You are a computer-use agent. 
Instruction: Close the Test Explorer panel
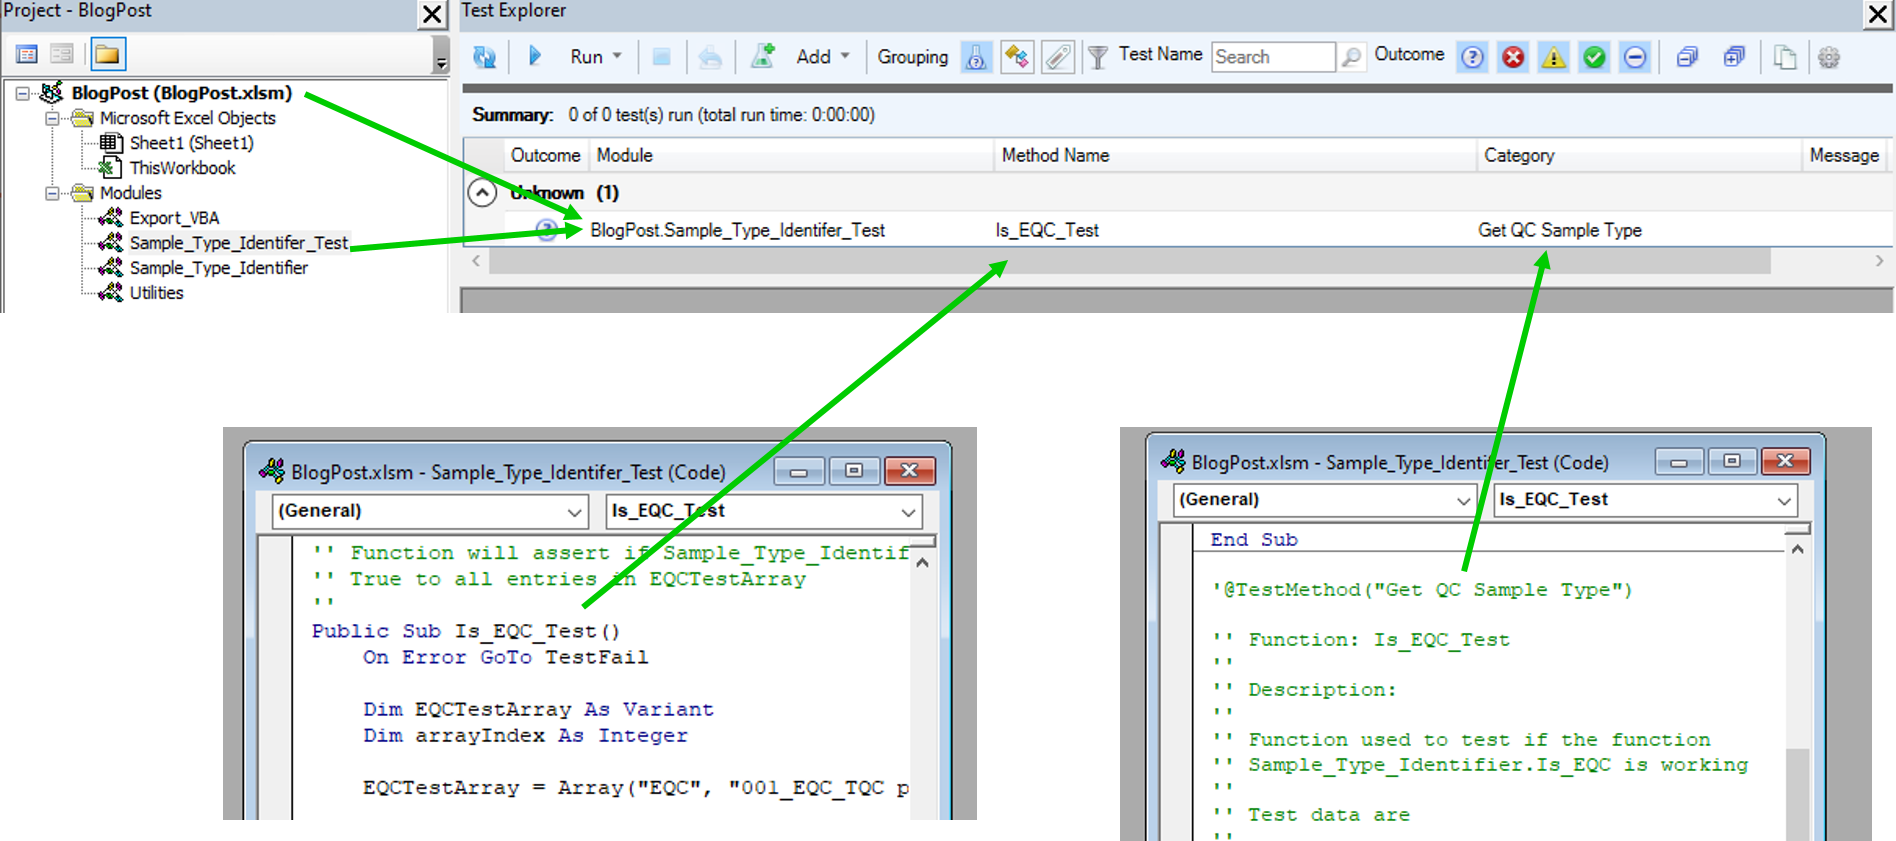click(1878, 14)
